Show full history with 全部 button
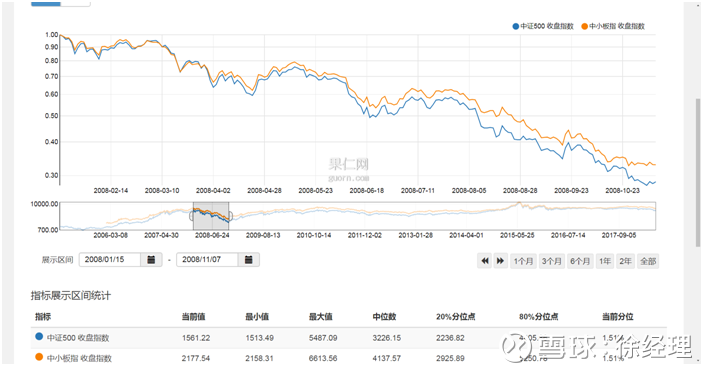The image size is (703, 366). click(x=648, y=261)
